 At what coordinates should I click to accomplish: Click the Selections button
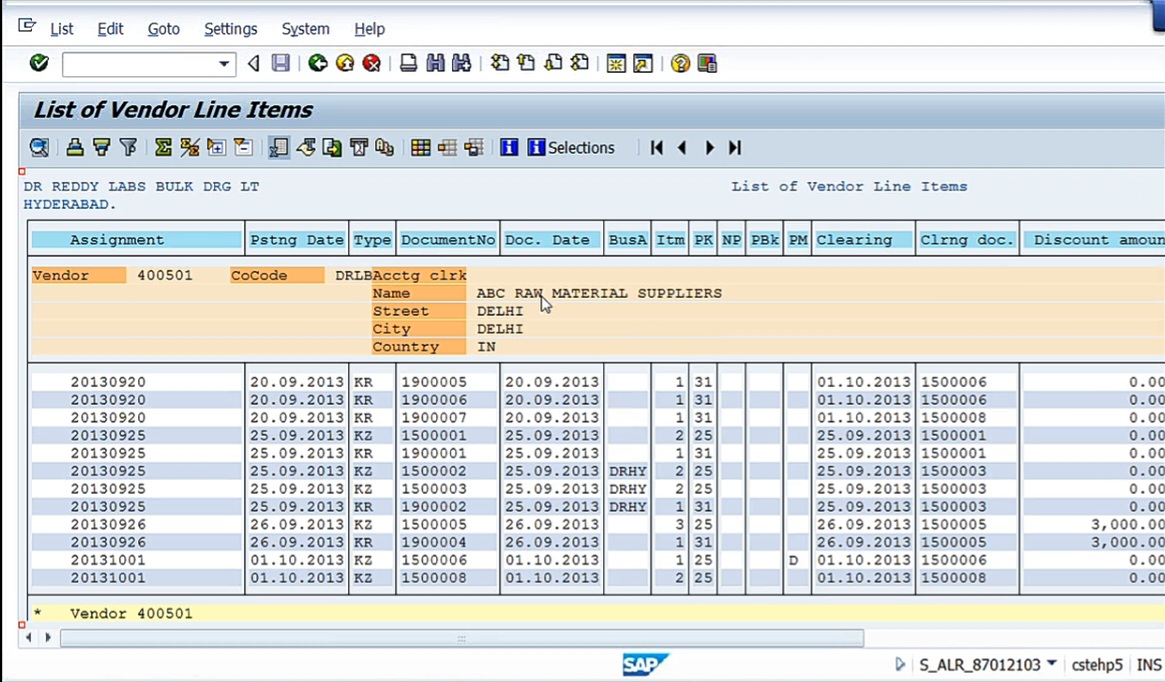[571, 147]
